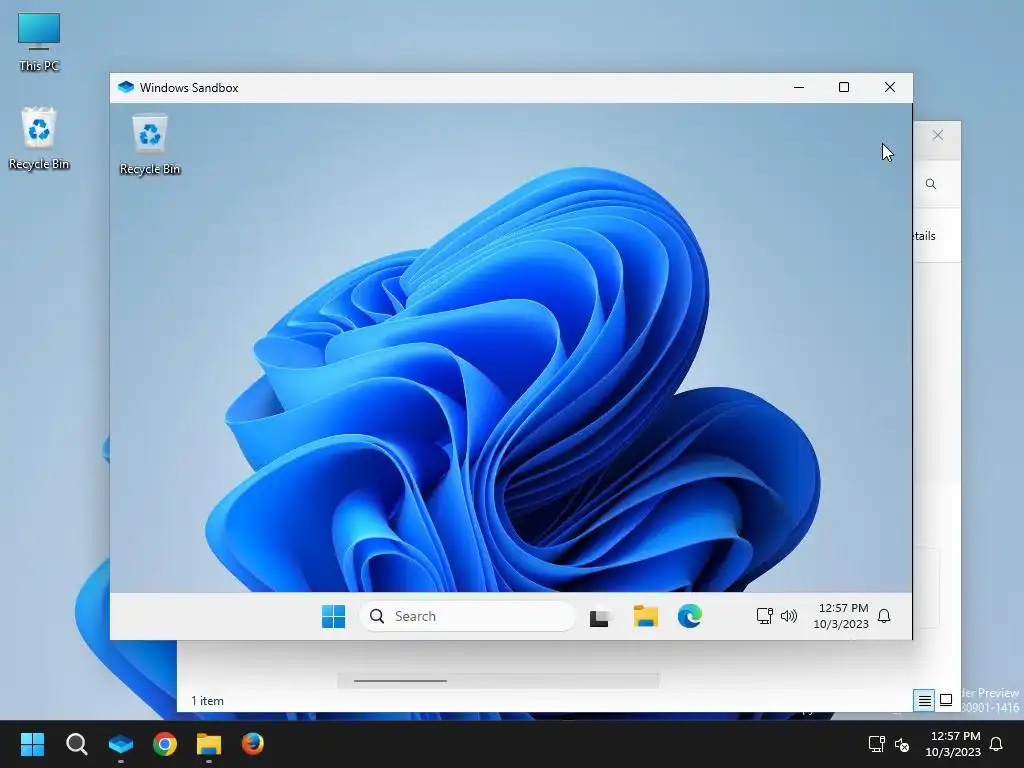Launch File Explorer in Sandbox taskbar
The image size is (1024, 768).
pos(645,616)
